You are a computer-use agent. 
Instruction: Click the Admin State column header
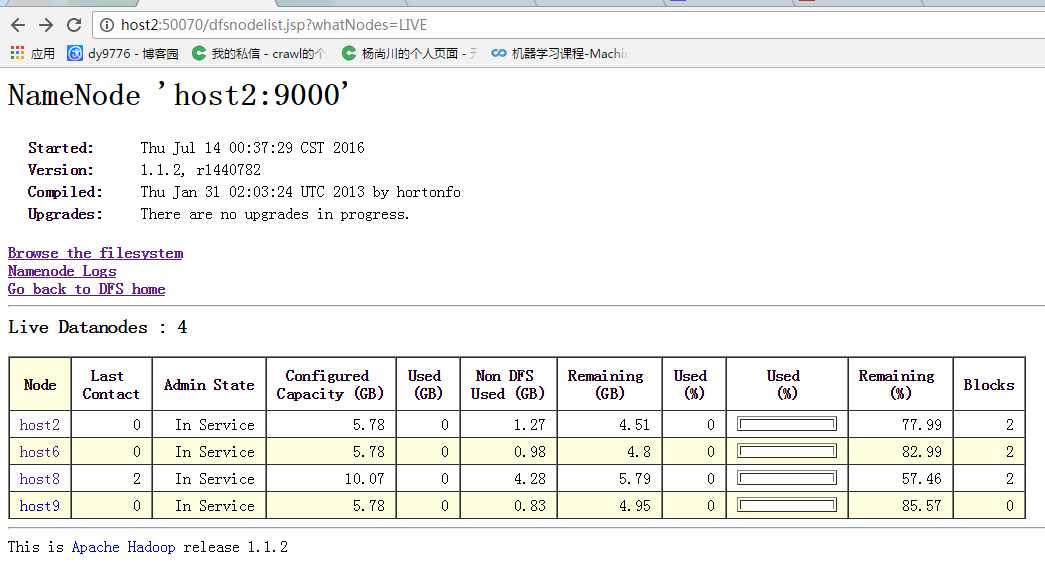[209, 384]
